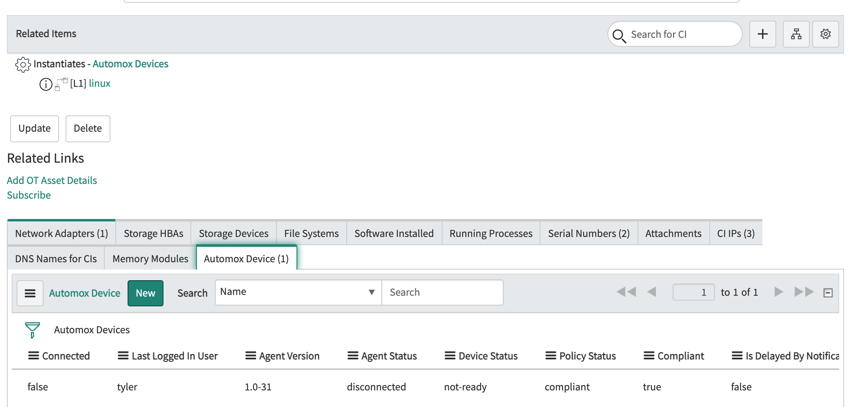Show info for the linux relation
The height and width of the screenshot is (407, 850).
coord(46,85)
